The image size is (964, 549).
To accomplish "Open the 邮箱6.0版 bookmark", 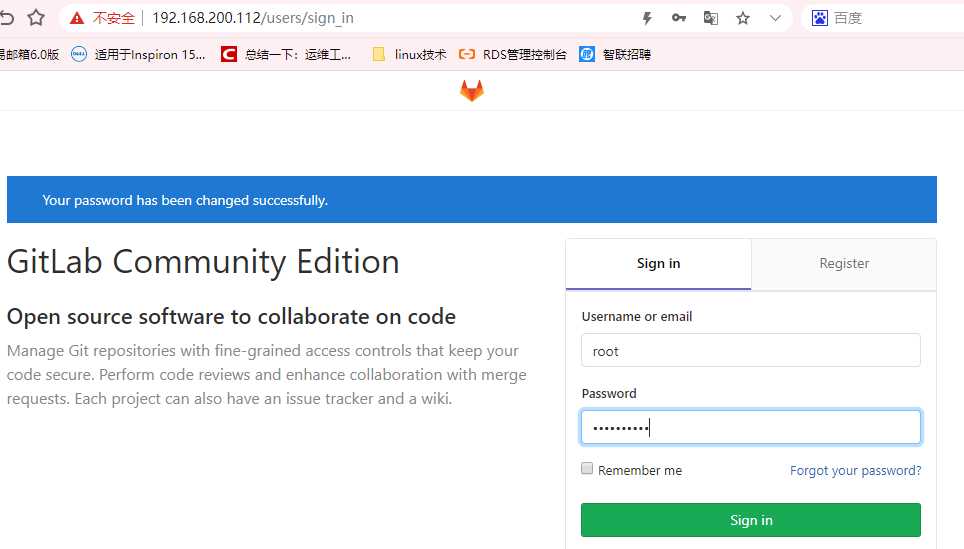I will 30,55.
